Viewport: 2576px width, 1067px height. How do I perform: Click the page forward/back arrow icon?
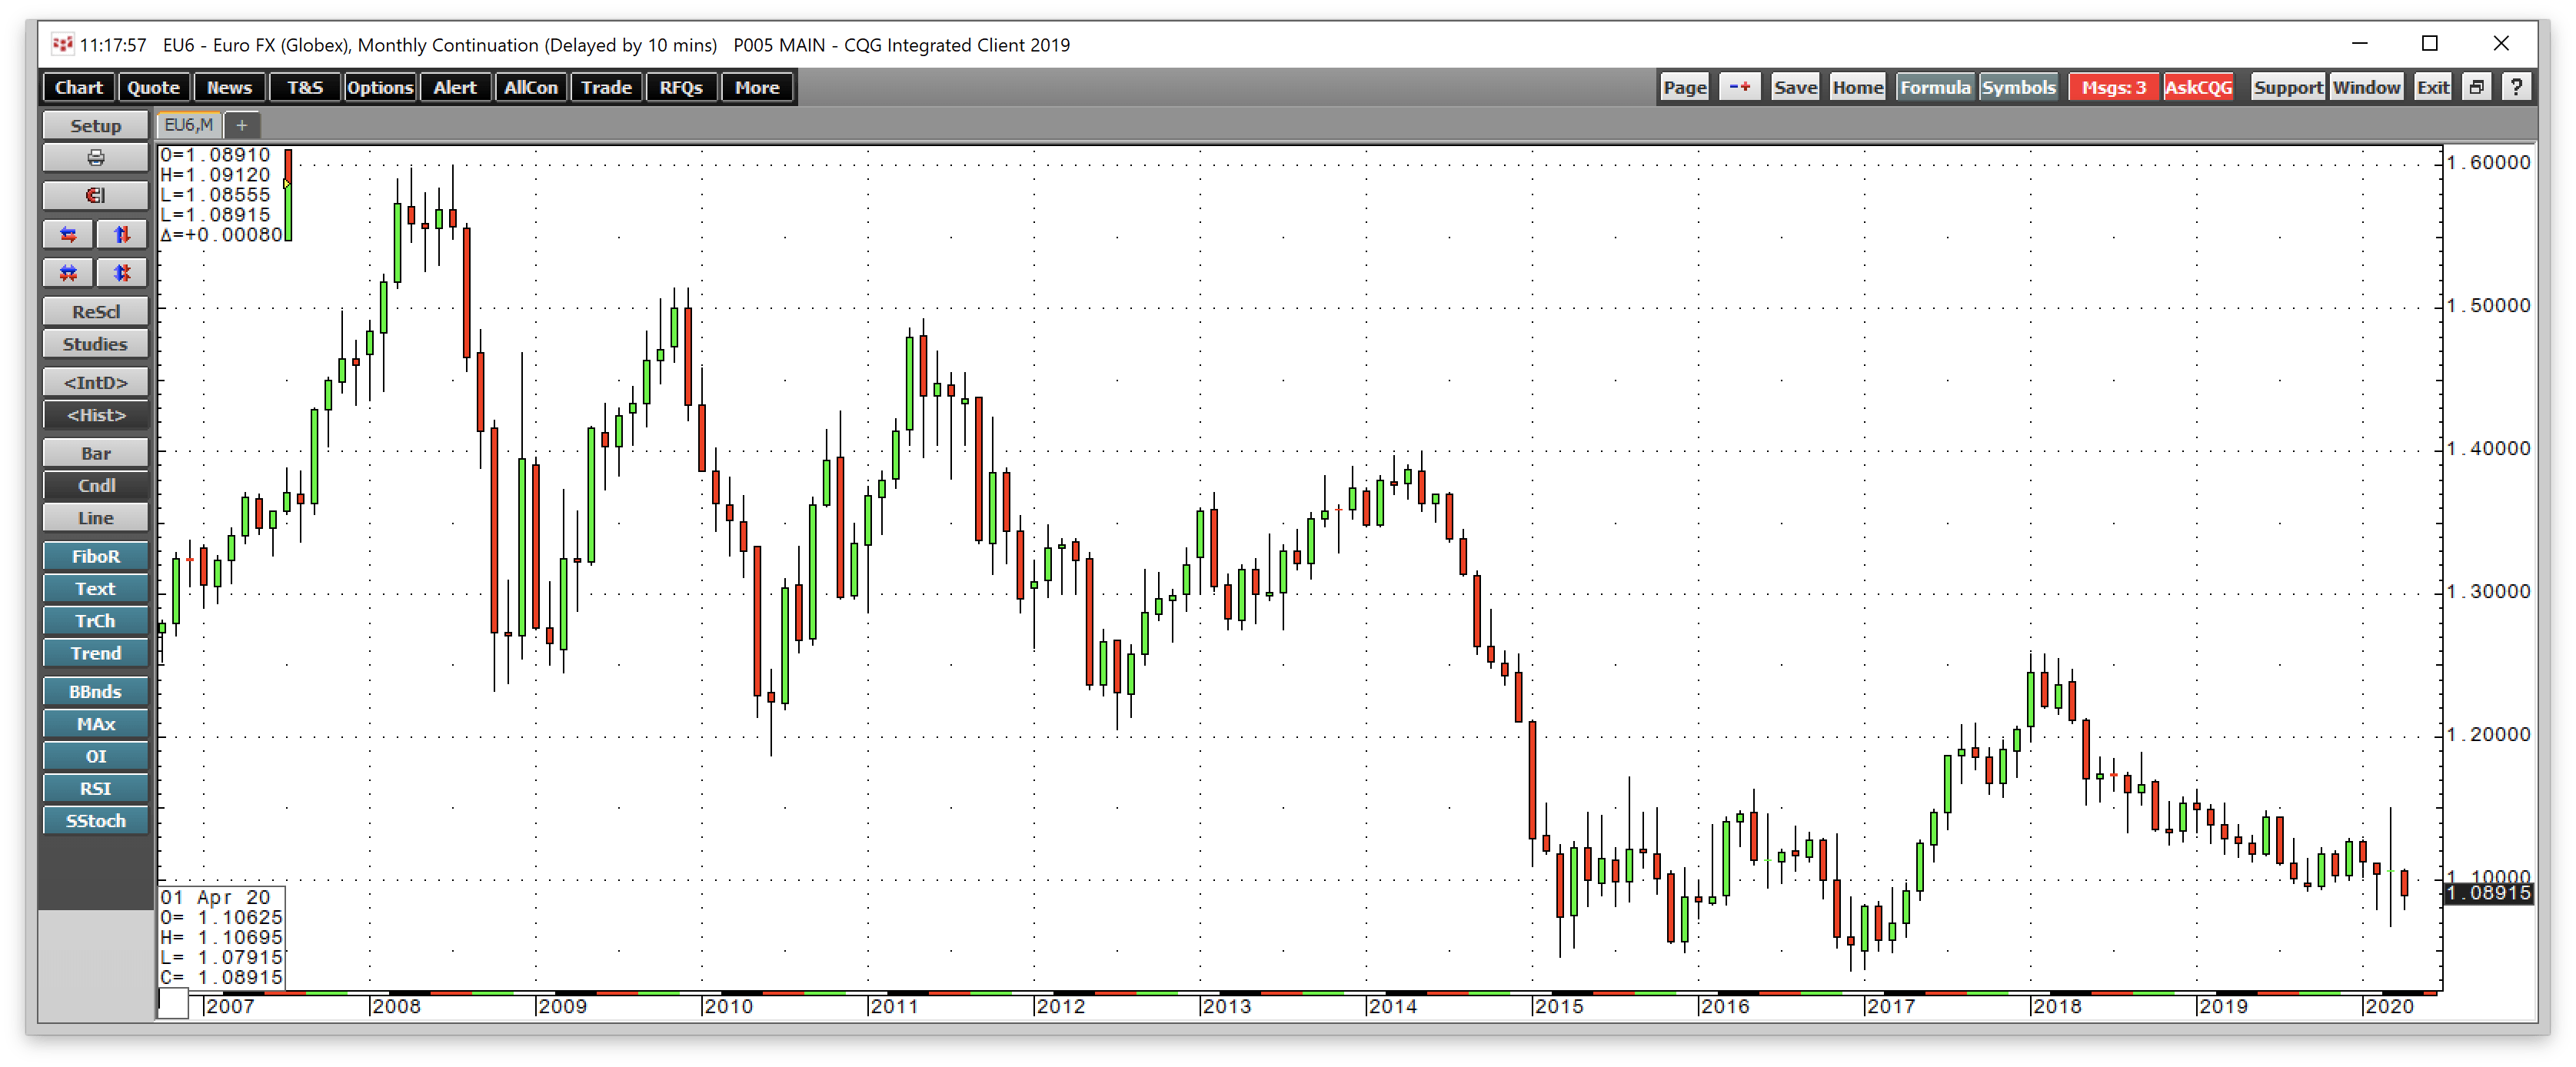point(1740,87)
